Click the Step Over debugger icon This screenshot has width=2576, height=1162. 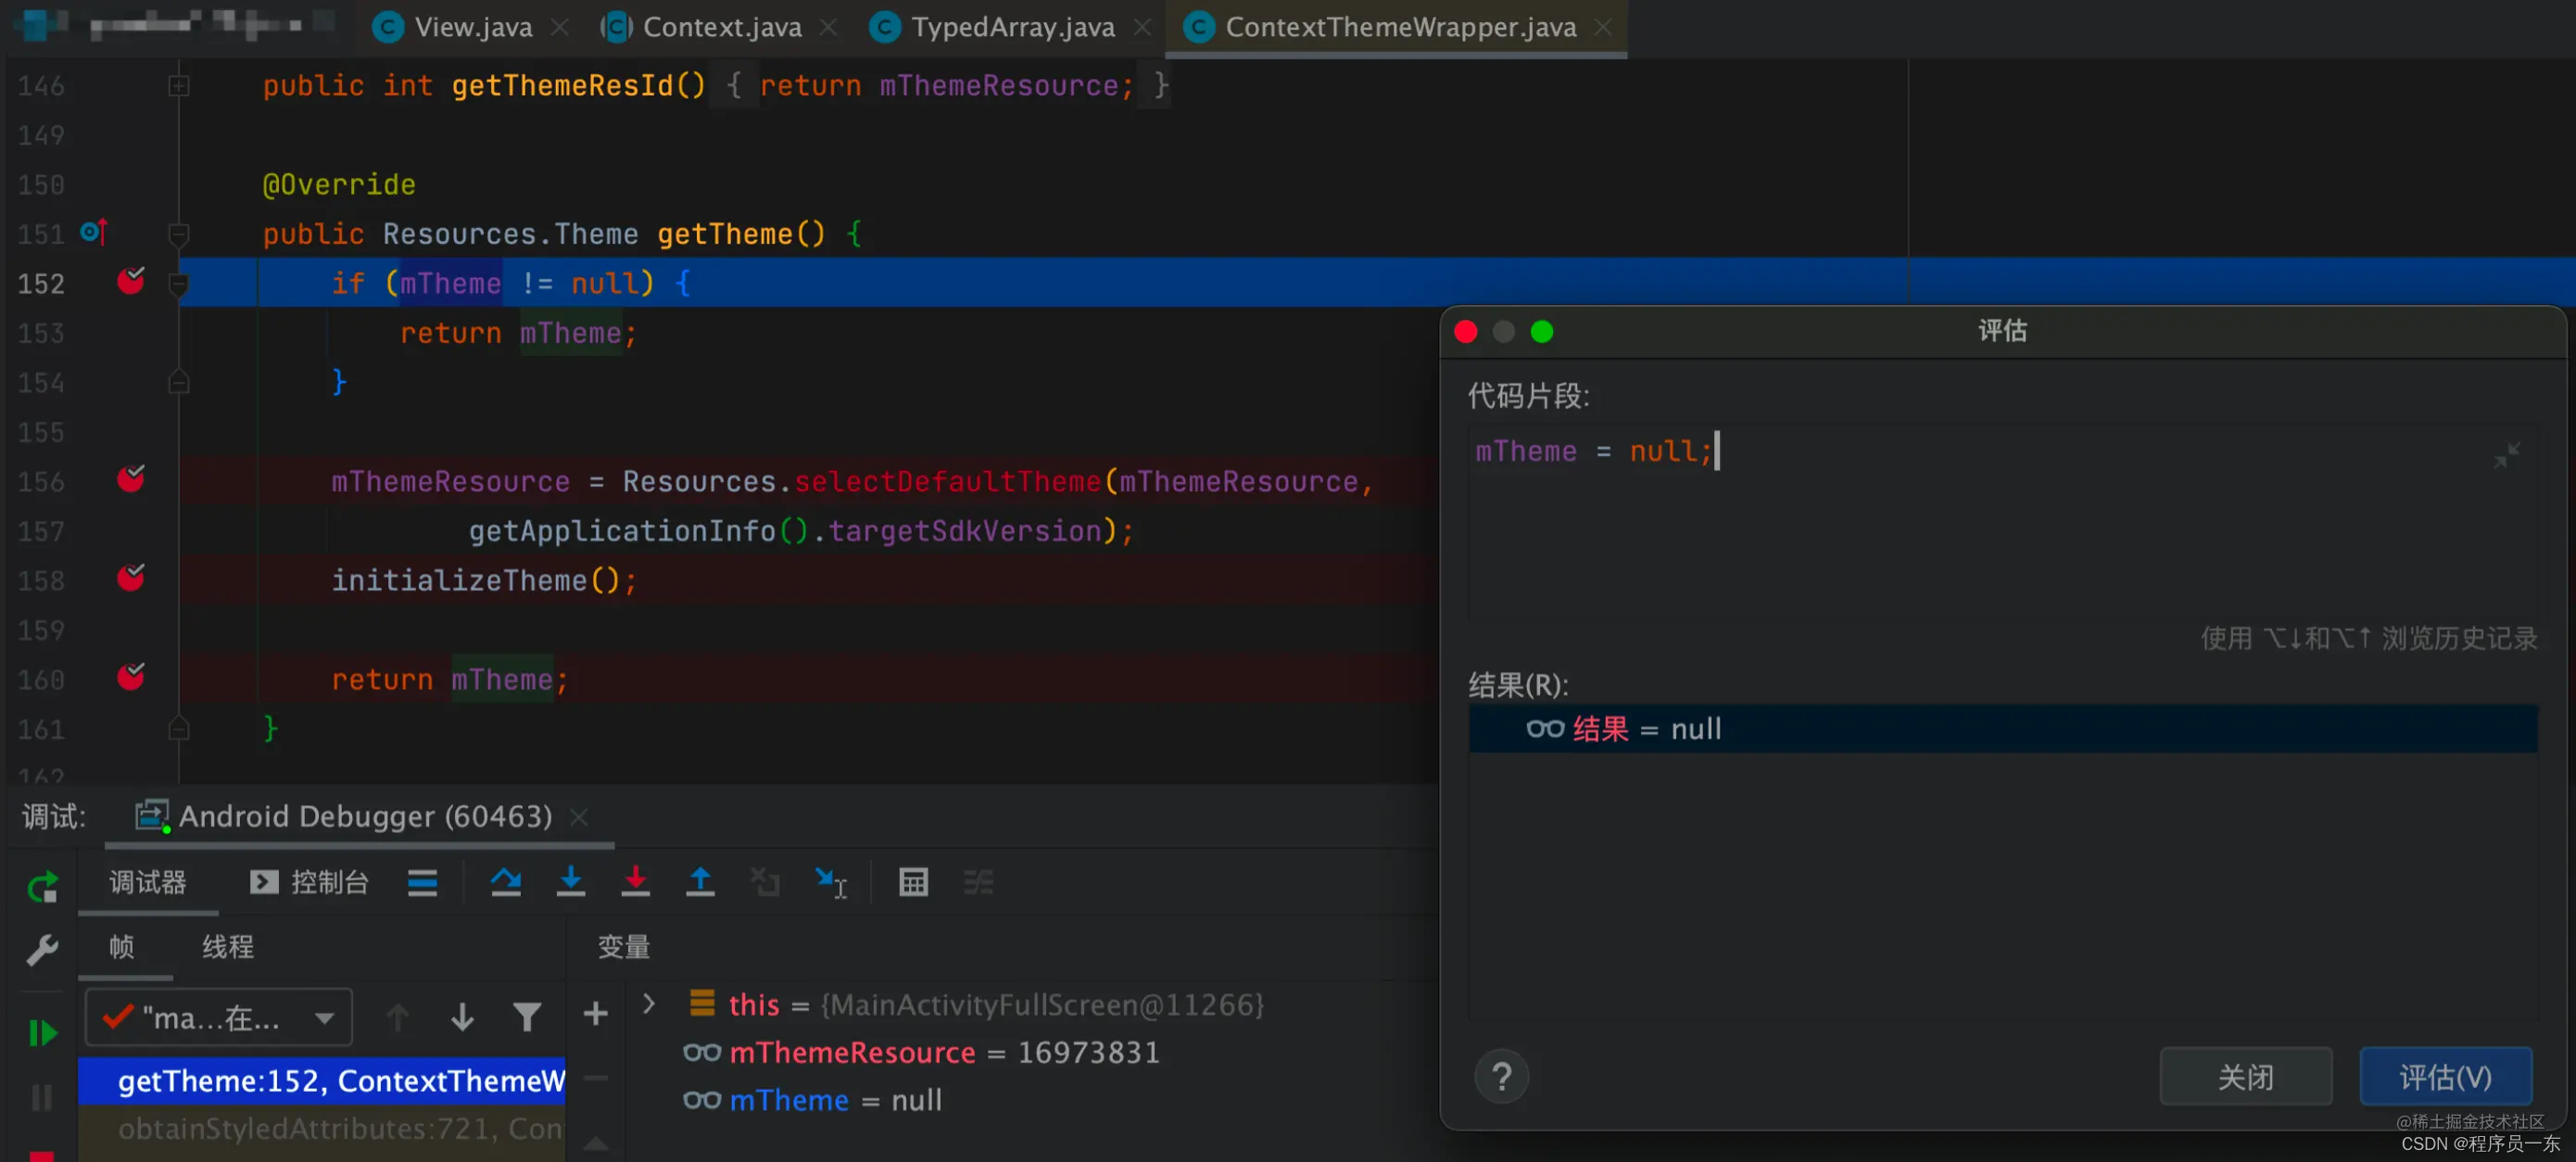click(x=505, y=882)
